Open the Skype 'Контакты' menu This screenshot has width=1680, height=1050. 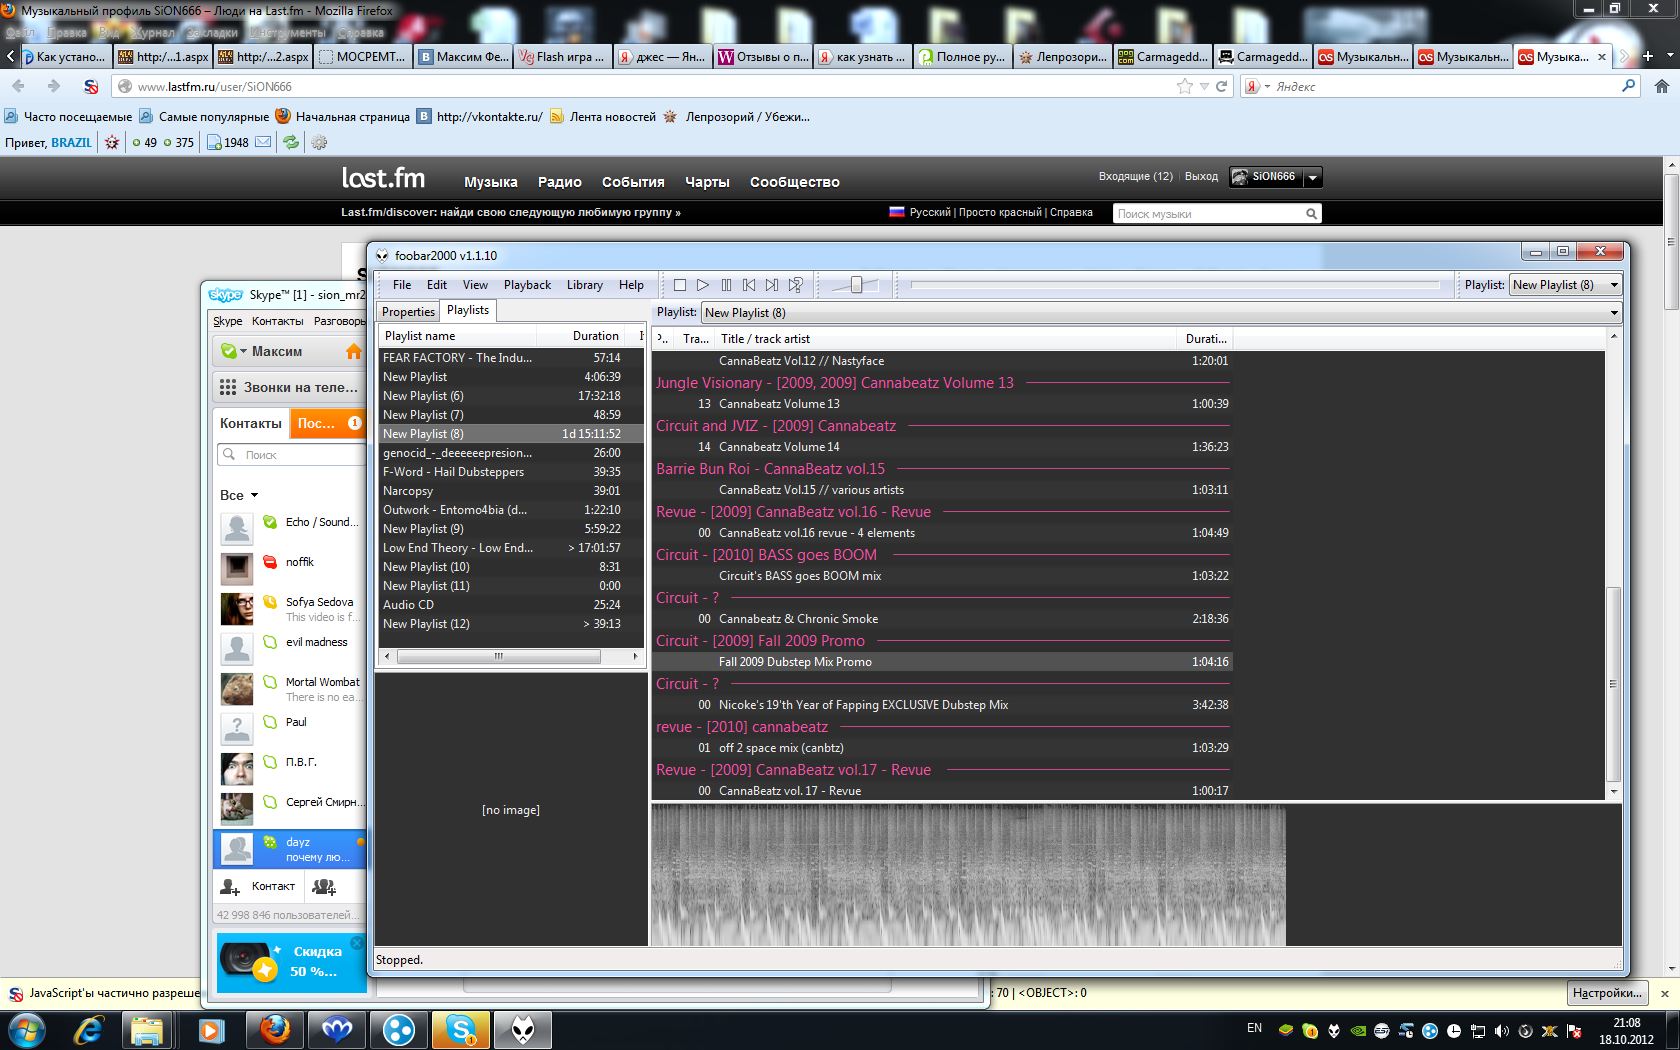coord(277,321)
